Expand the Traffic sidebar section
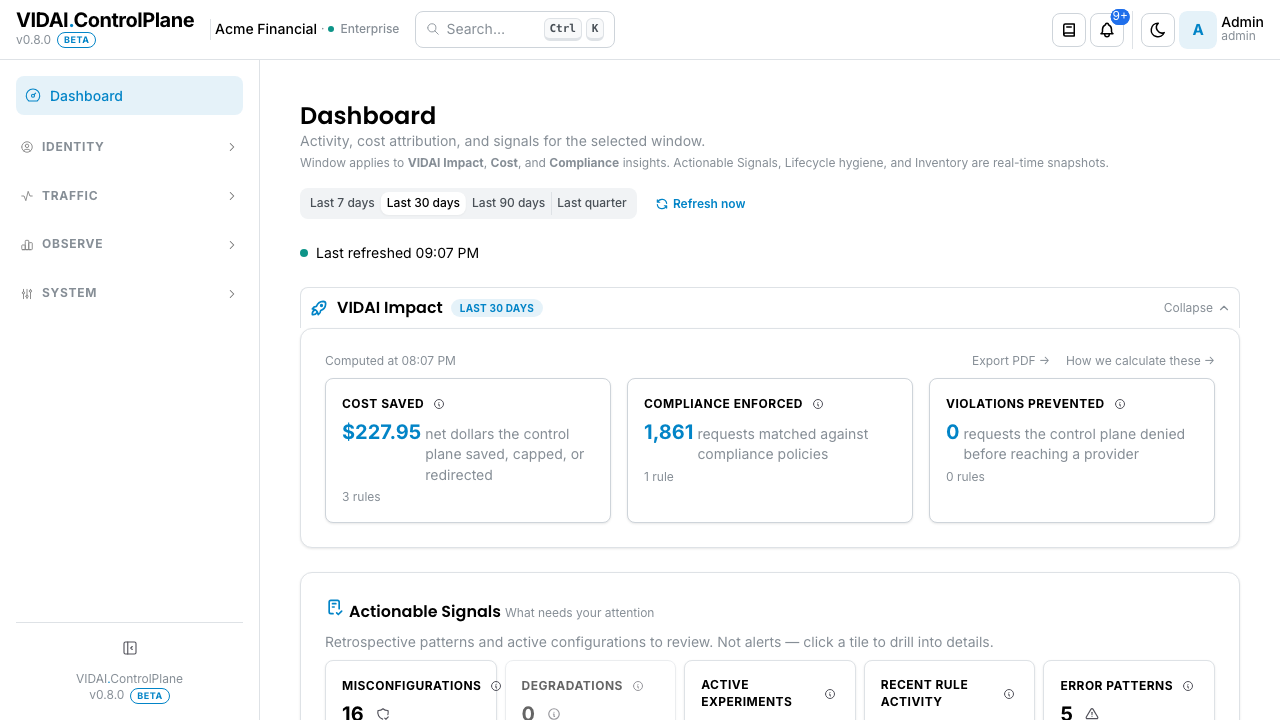Image resolution: width=1280 pixels, height=720 pixels. 129,196
